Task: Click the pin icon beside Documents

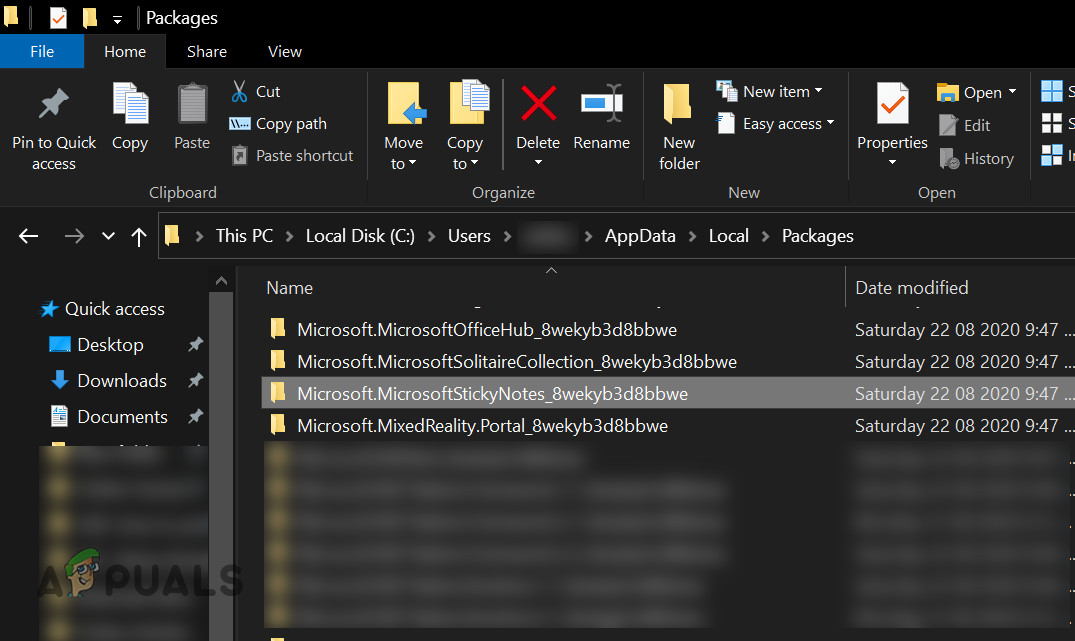Action: (x=195, y=416)
